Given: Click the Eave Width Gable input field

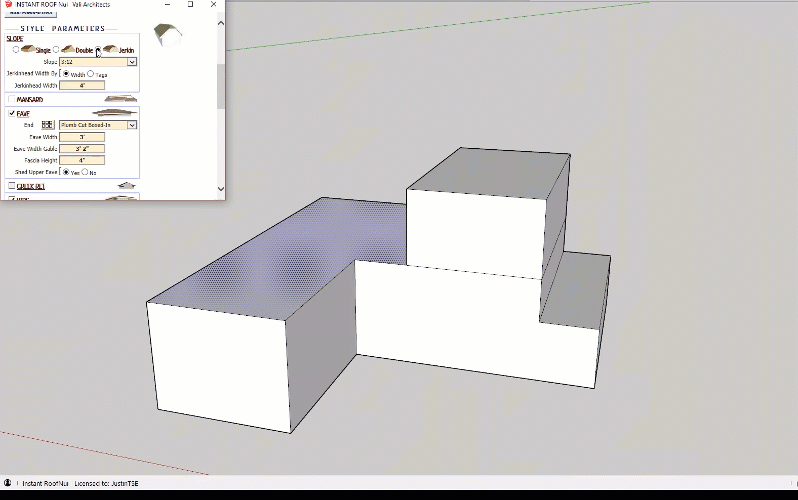Looking at the screenshot, I should click(82, 149).
